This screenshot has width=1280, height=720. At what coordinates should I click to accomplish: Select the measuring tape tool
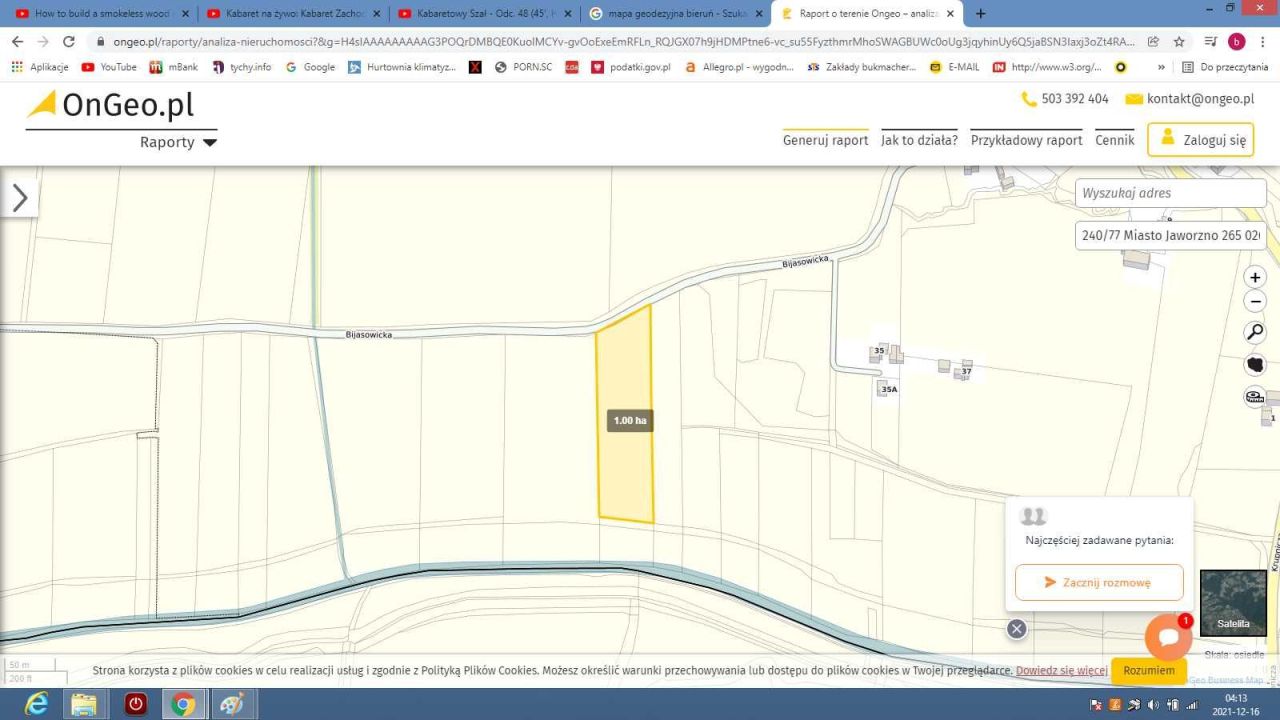(x=1255, y=397)
